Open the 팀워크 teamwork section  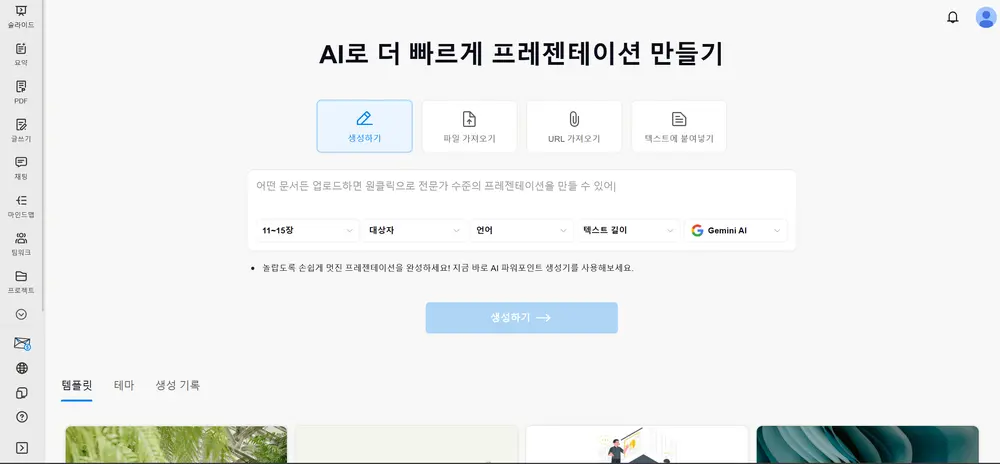pyautogui.click(x=21, y=243)
